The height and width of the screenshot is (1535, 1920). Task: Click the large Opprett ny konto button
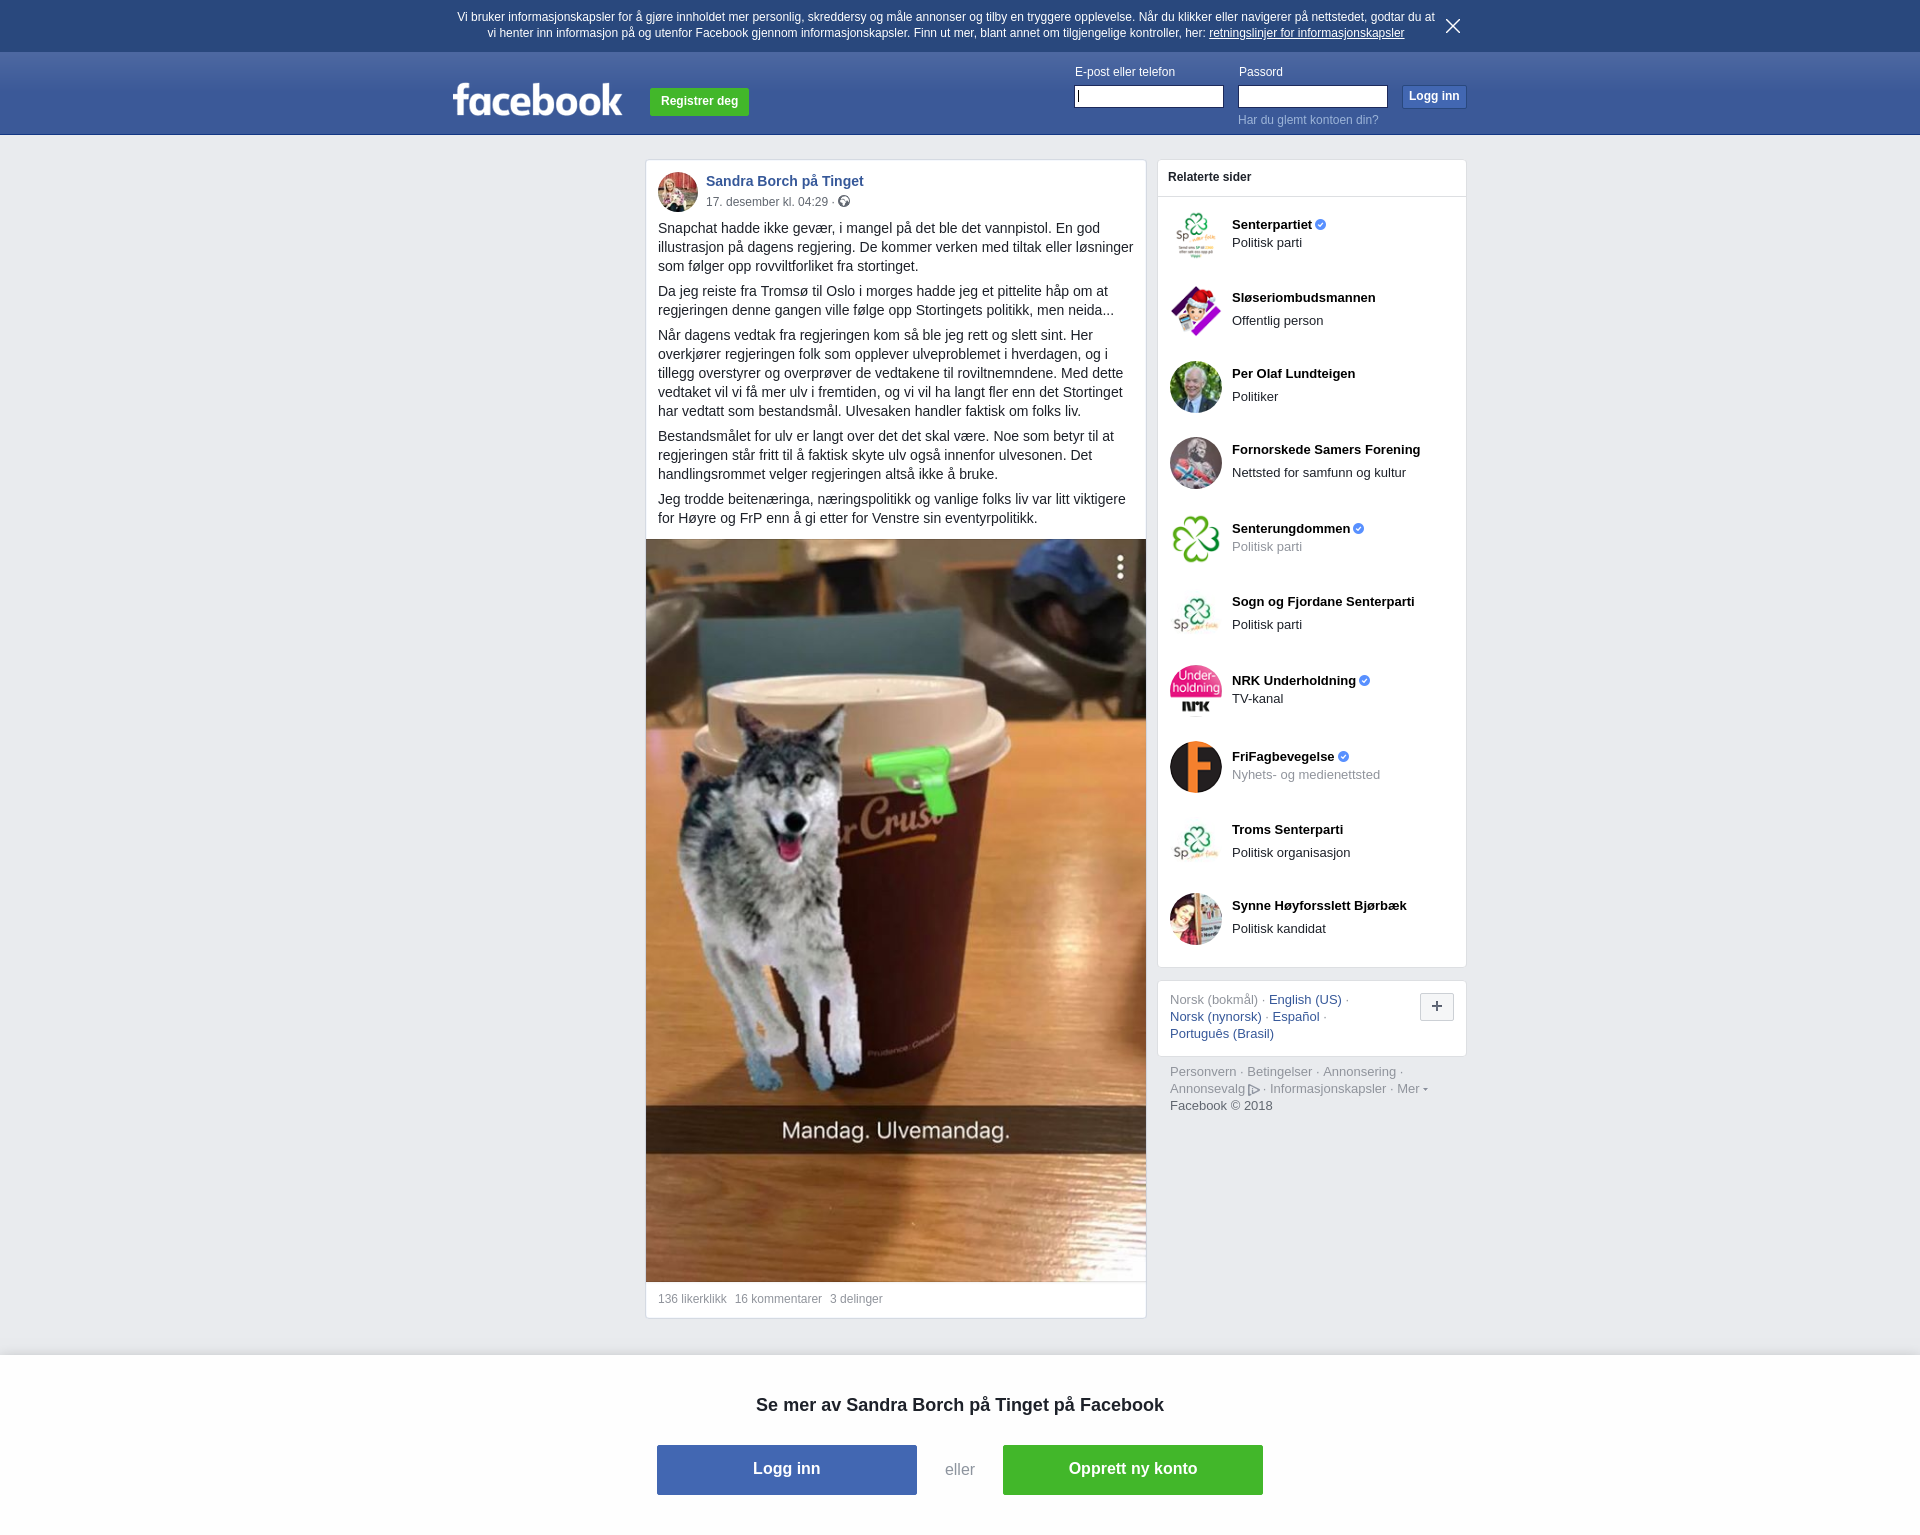1133,1470
